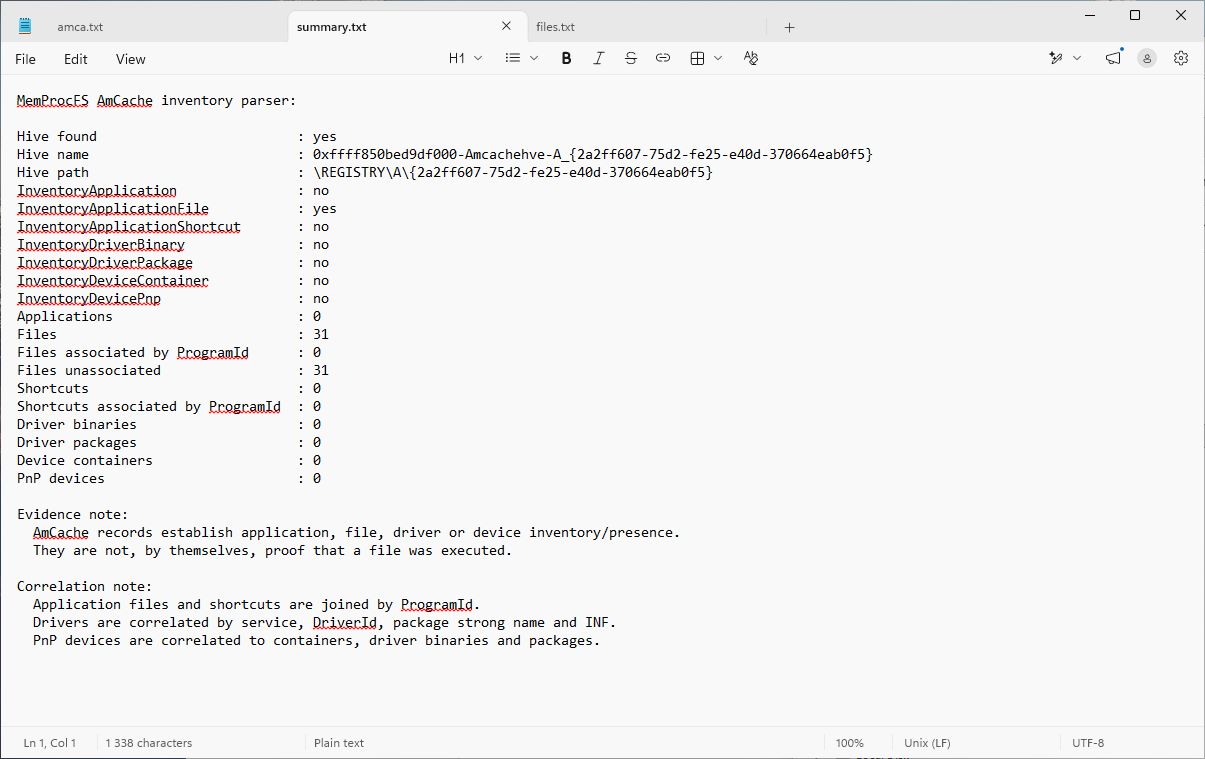Apply strikethrough formatting
This screenshot has width=1205, height=759.
(x=630, y=59)
